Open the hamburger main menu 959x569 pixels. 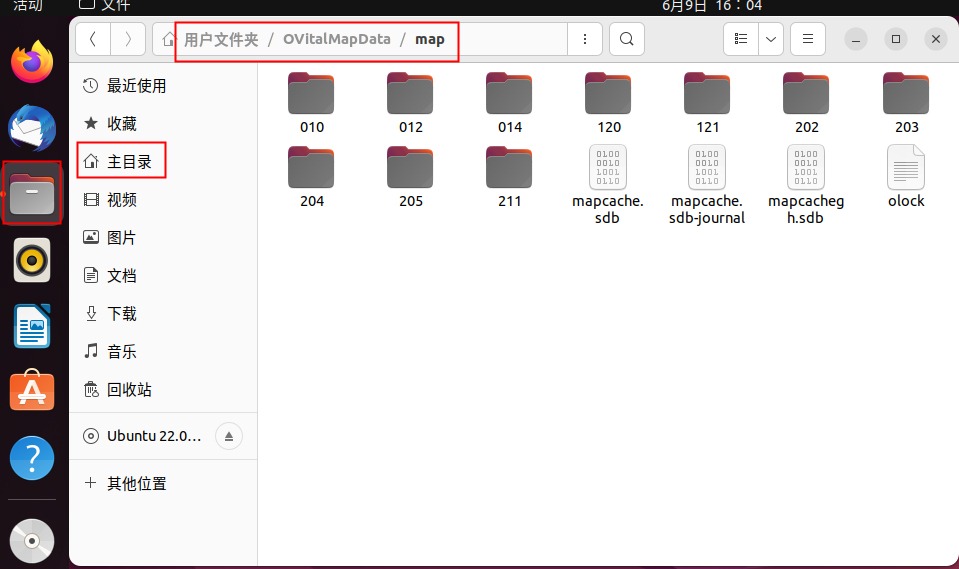(808, 39)
